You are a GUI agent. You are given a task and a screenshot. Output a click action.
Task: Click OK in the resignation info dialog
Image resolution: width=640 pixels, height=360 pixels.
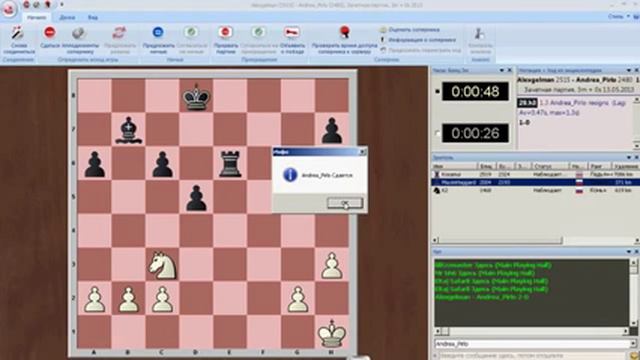(344, 203)
